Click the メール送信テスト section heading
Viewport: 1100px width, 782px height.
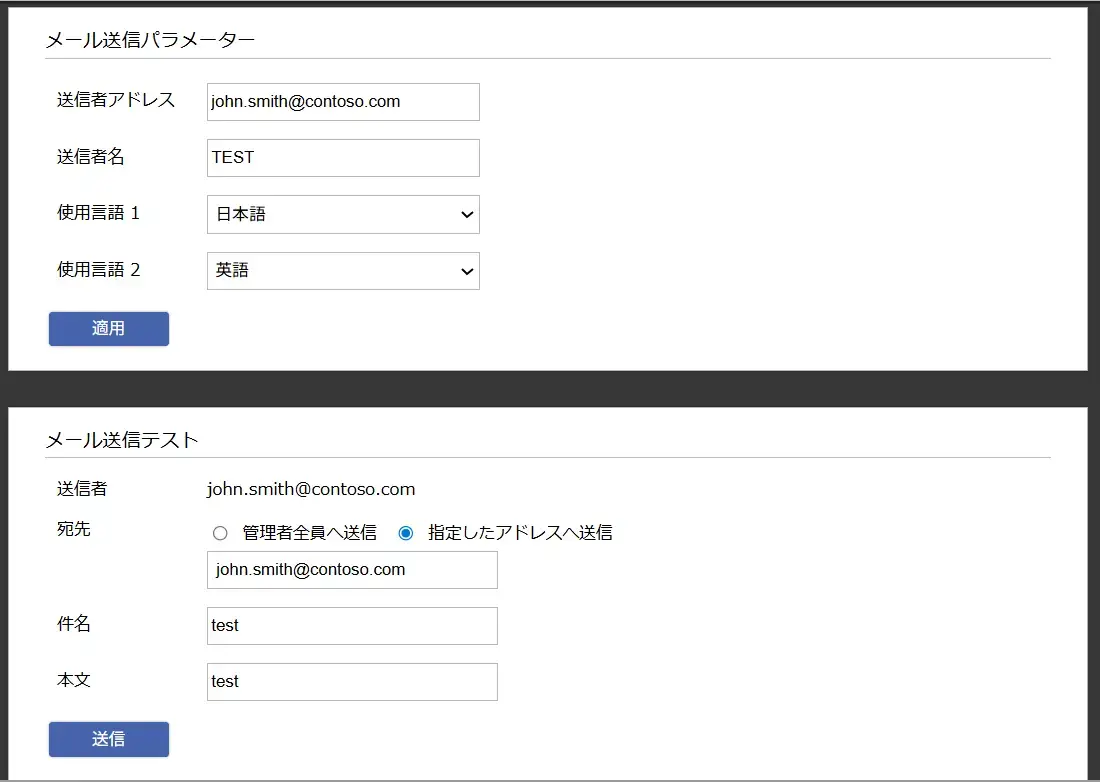pyautogui.click(x=122, y=440)
